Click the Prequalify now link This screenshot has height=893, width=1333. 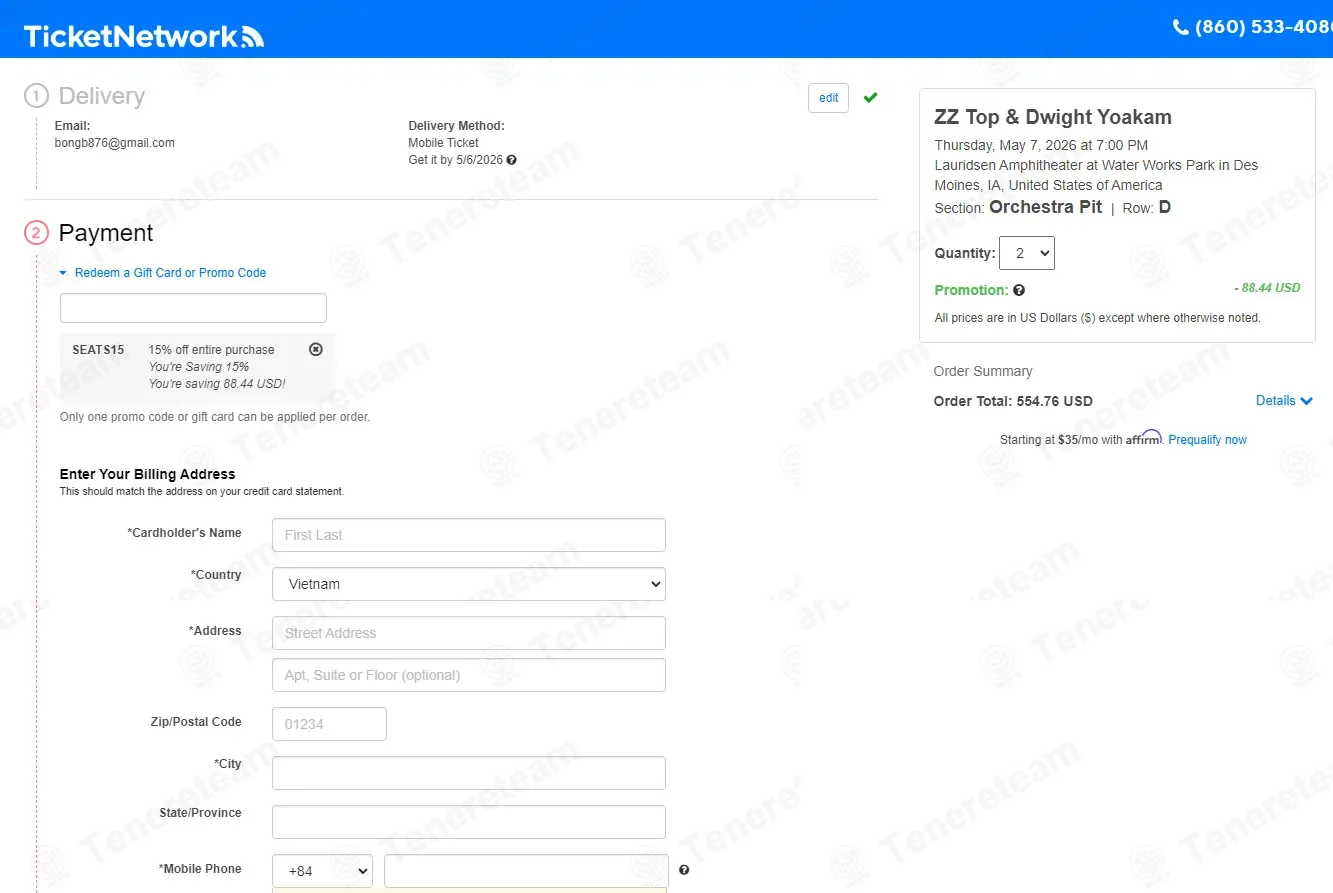tap(1208, 440)
